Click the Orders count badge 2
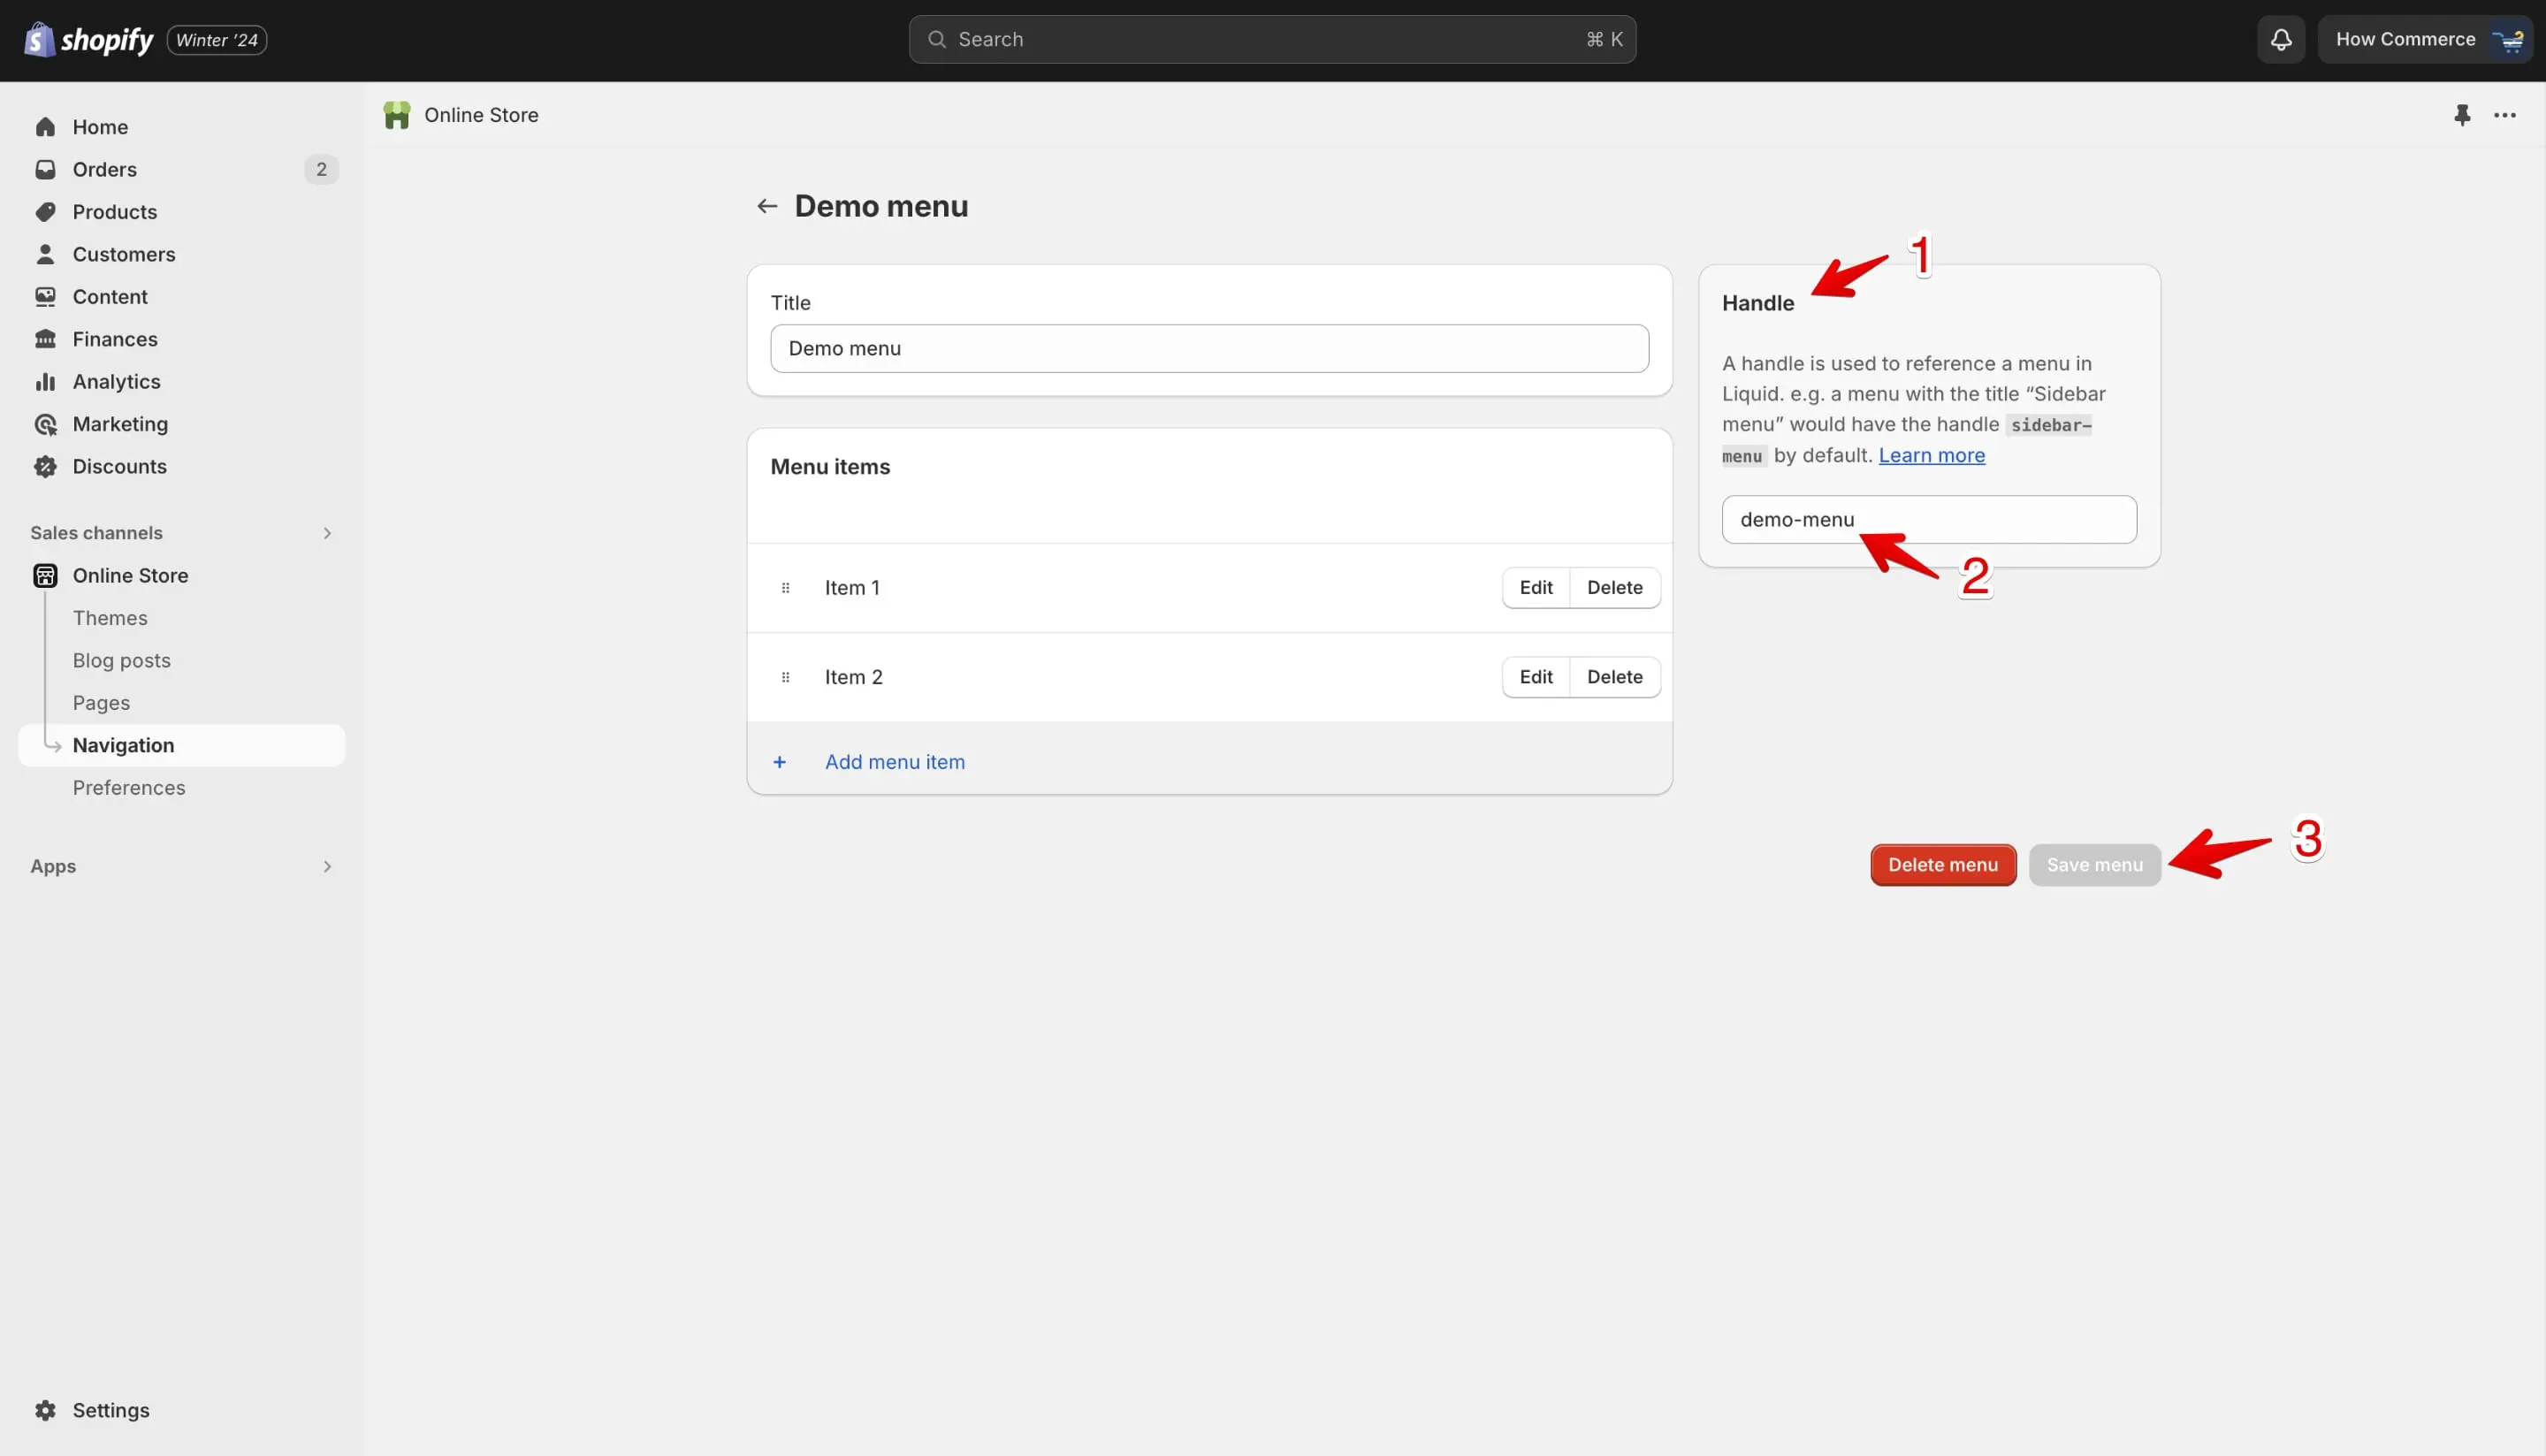This screenshot has height=1456, width=2546. [x=321, y=170]
